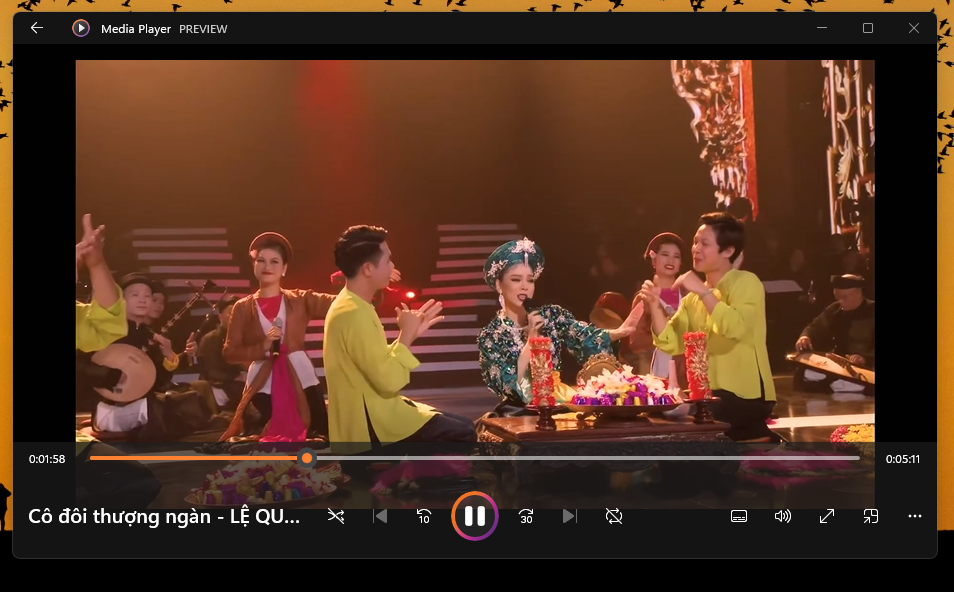Viewport: 954px width, 592px height.
Task: Click the PREVIEW label in title bar
Action: click(203, 29)
